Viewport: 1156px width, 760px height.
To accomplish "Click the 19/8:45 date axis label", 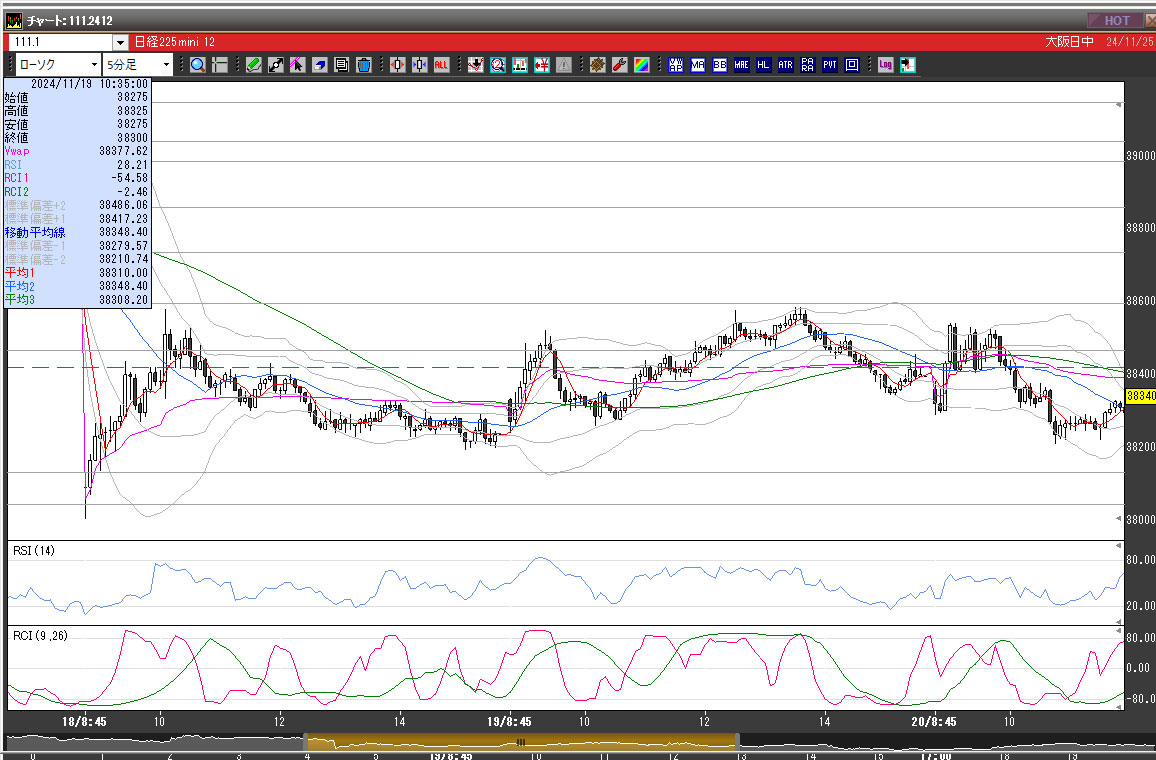I will [x=509, y=722].
